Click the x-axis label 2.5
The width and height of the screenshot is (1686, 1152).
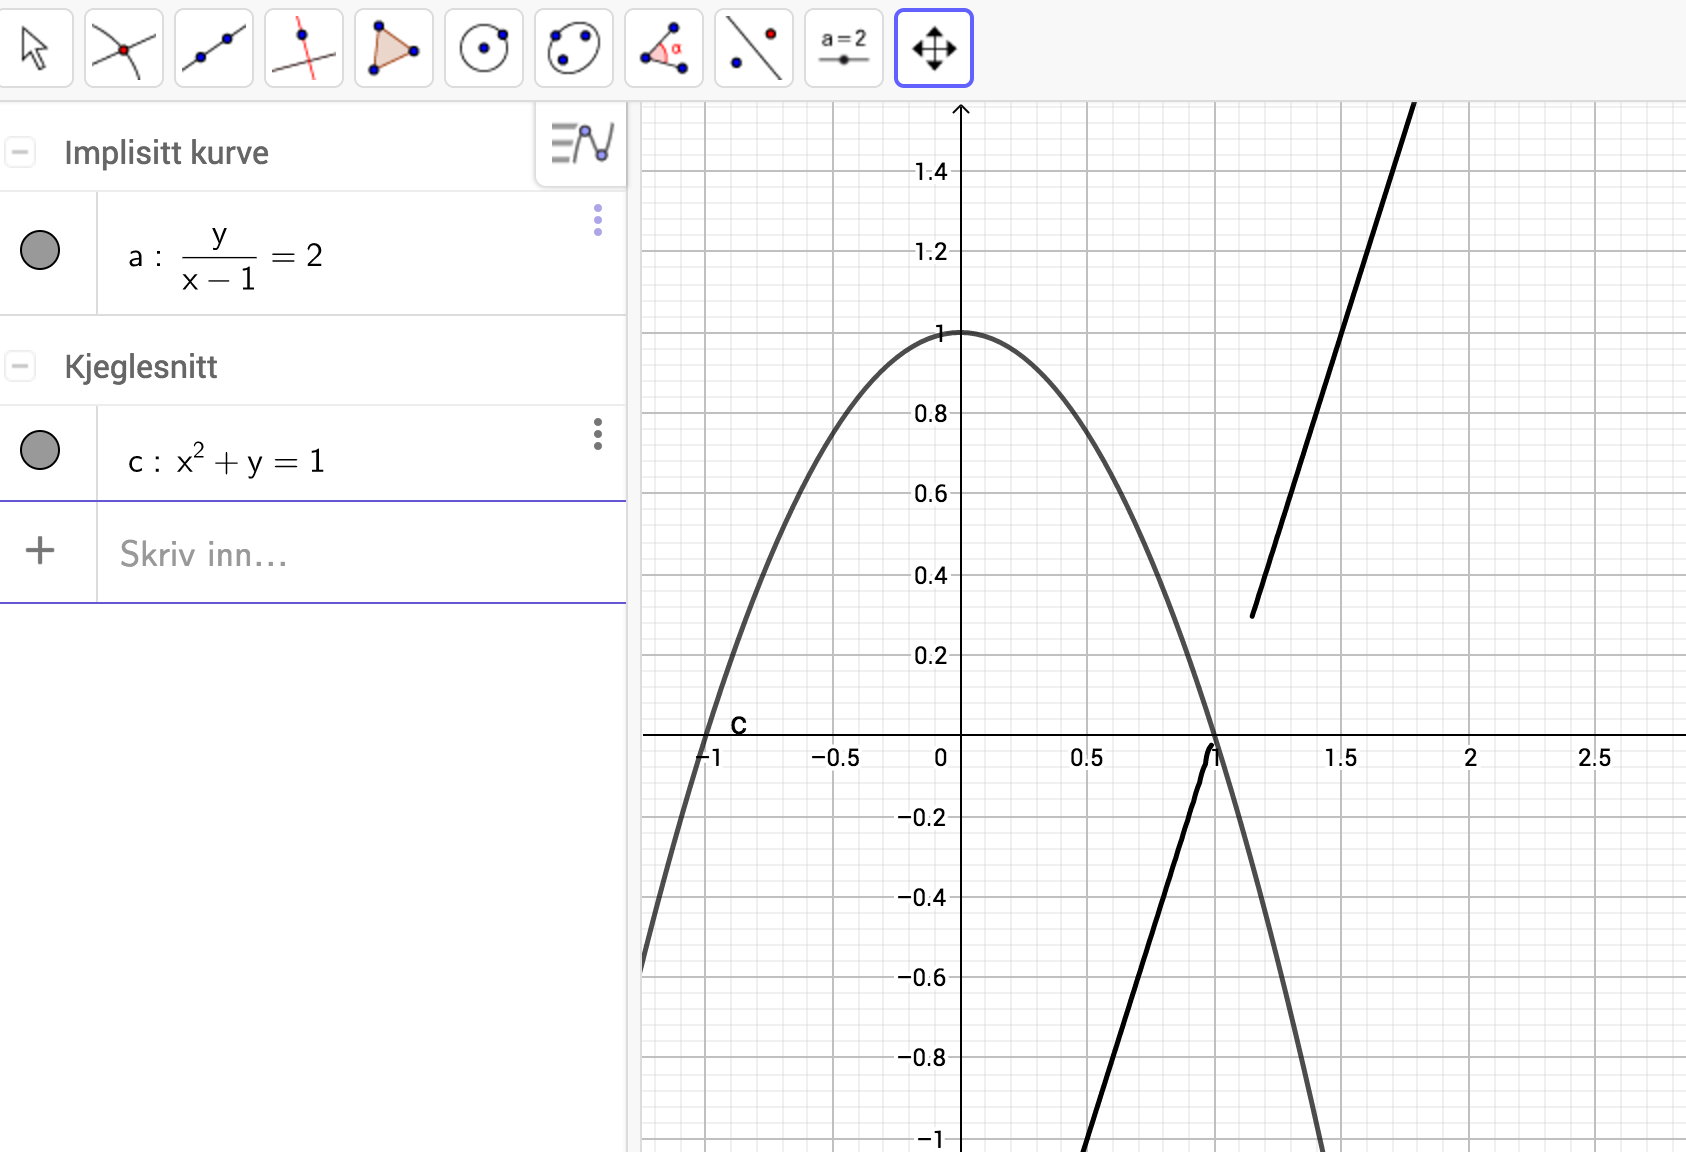click(x=1595, y=758)
